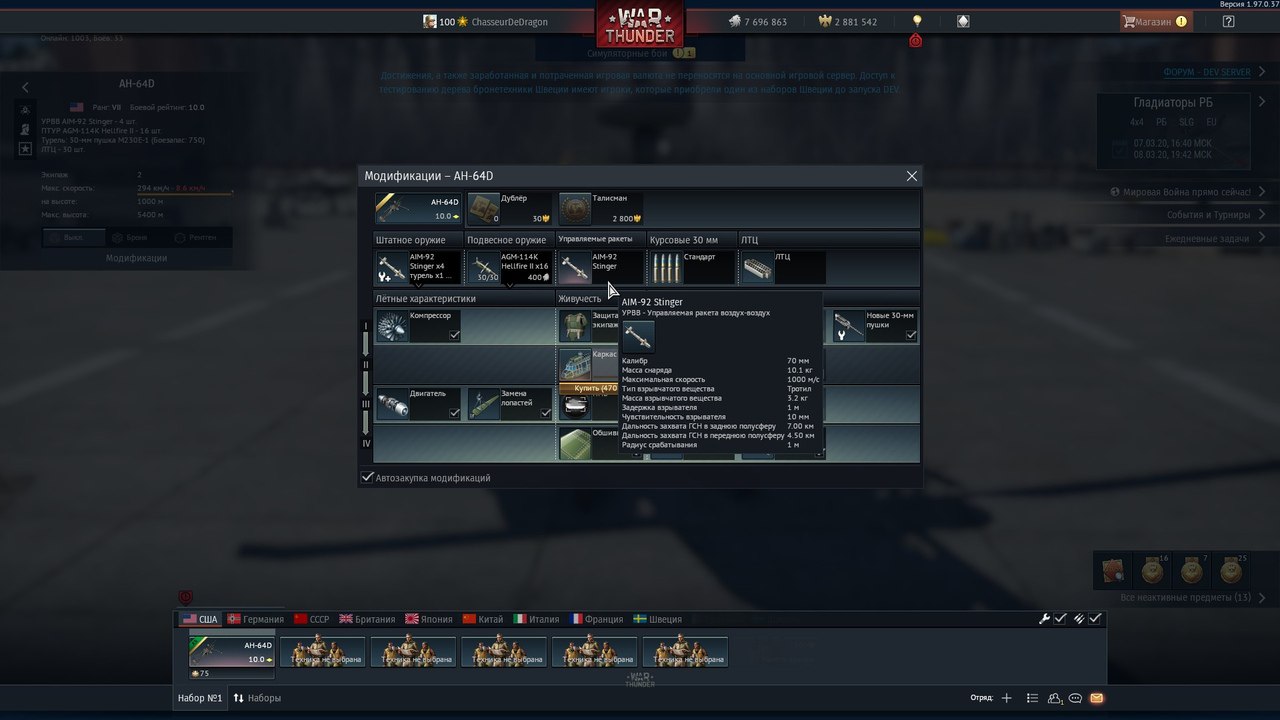1280x720 pixels.
Task: Open the Магазин shop button
Action: (x=1155, y=21)
